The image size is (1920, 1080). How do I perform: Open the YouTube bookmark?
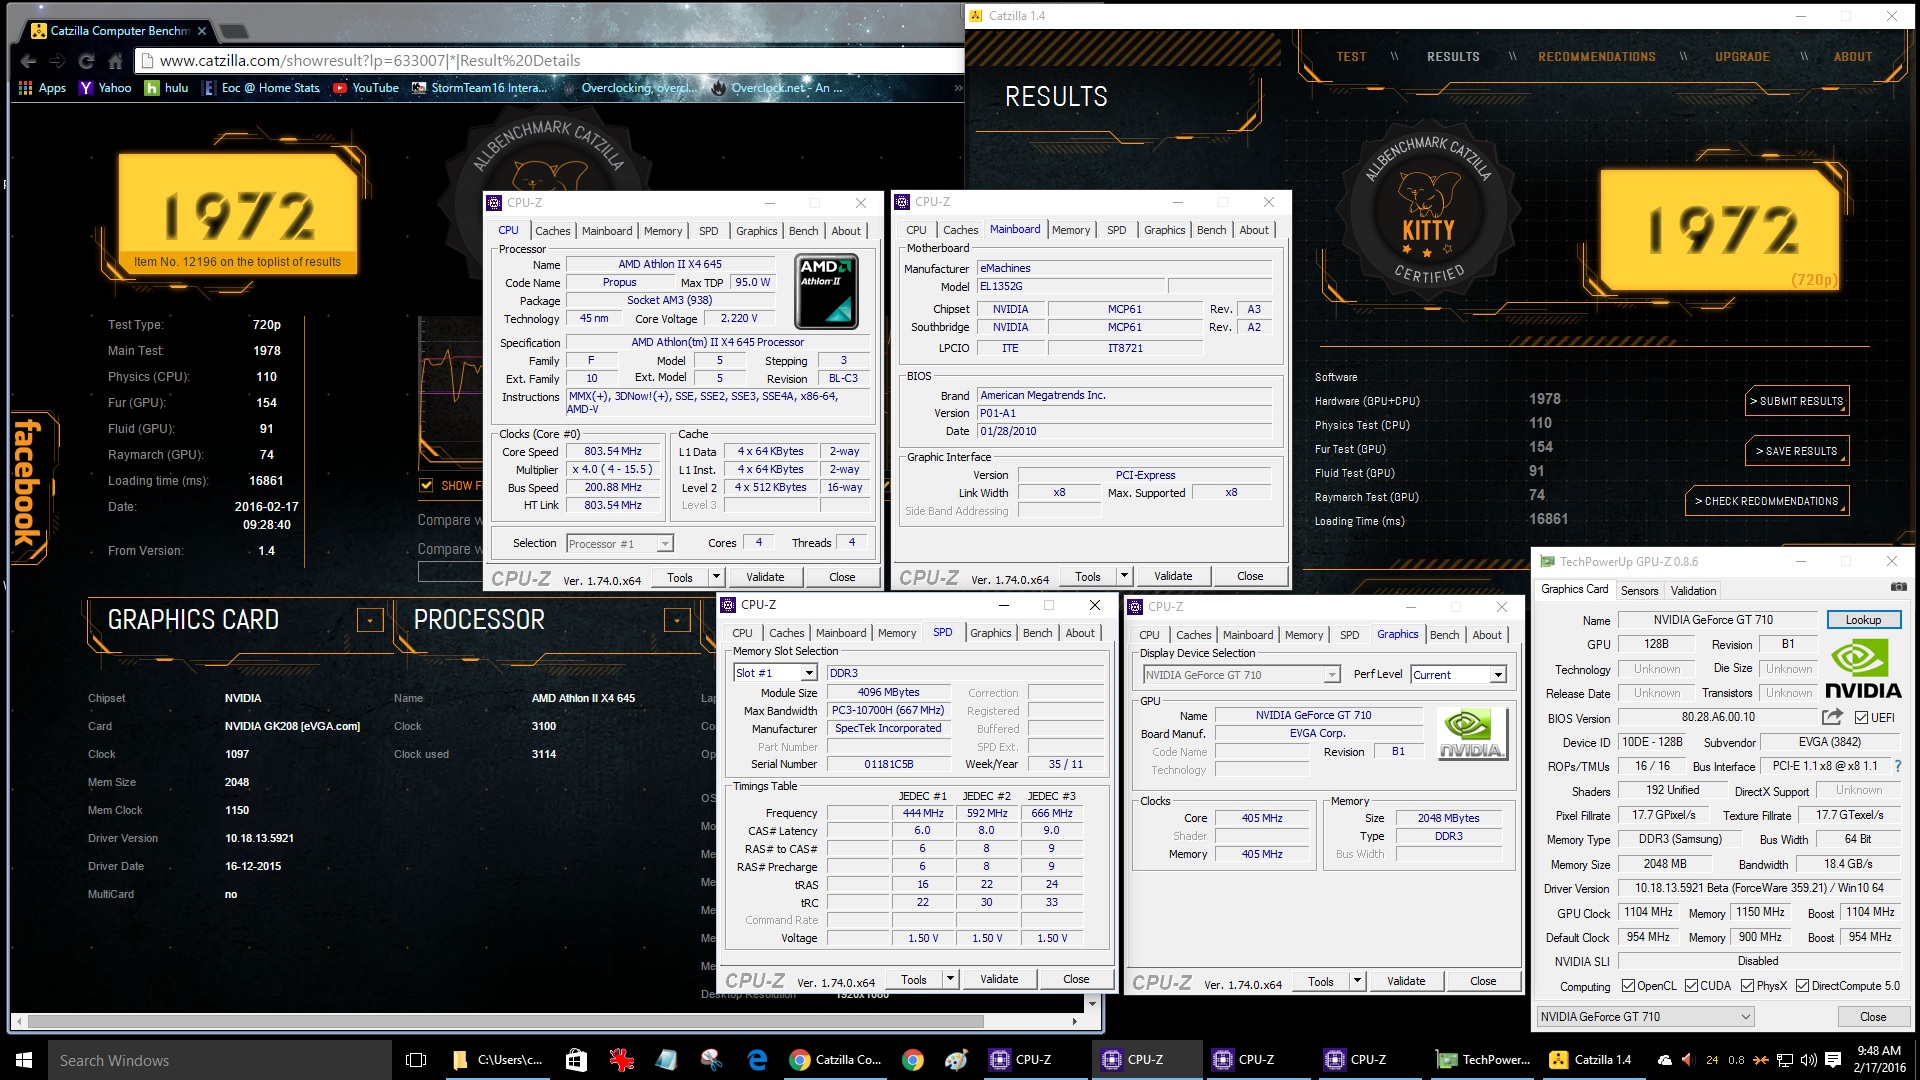coord(366,88)
